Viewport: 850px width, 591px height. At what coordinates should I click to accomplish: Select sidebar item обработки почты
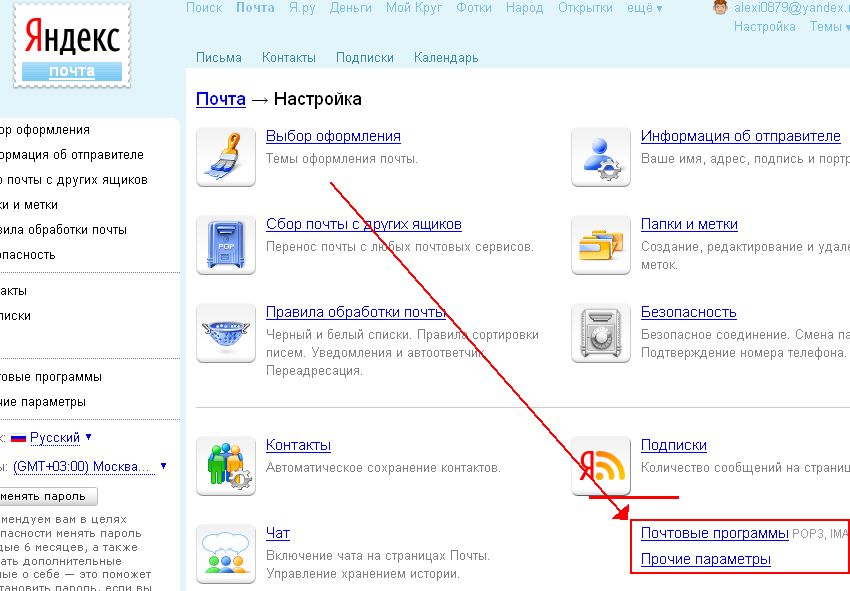(x=63, y=230)
